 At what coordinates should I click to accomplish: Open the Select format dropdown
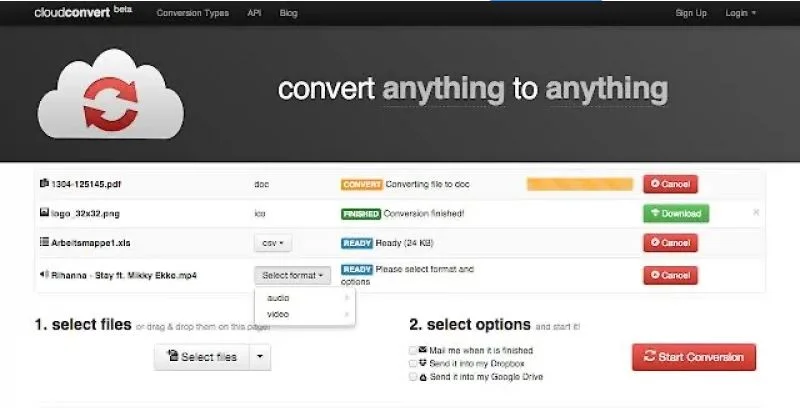click(292, 274)
